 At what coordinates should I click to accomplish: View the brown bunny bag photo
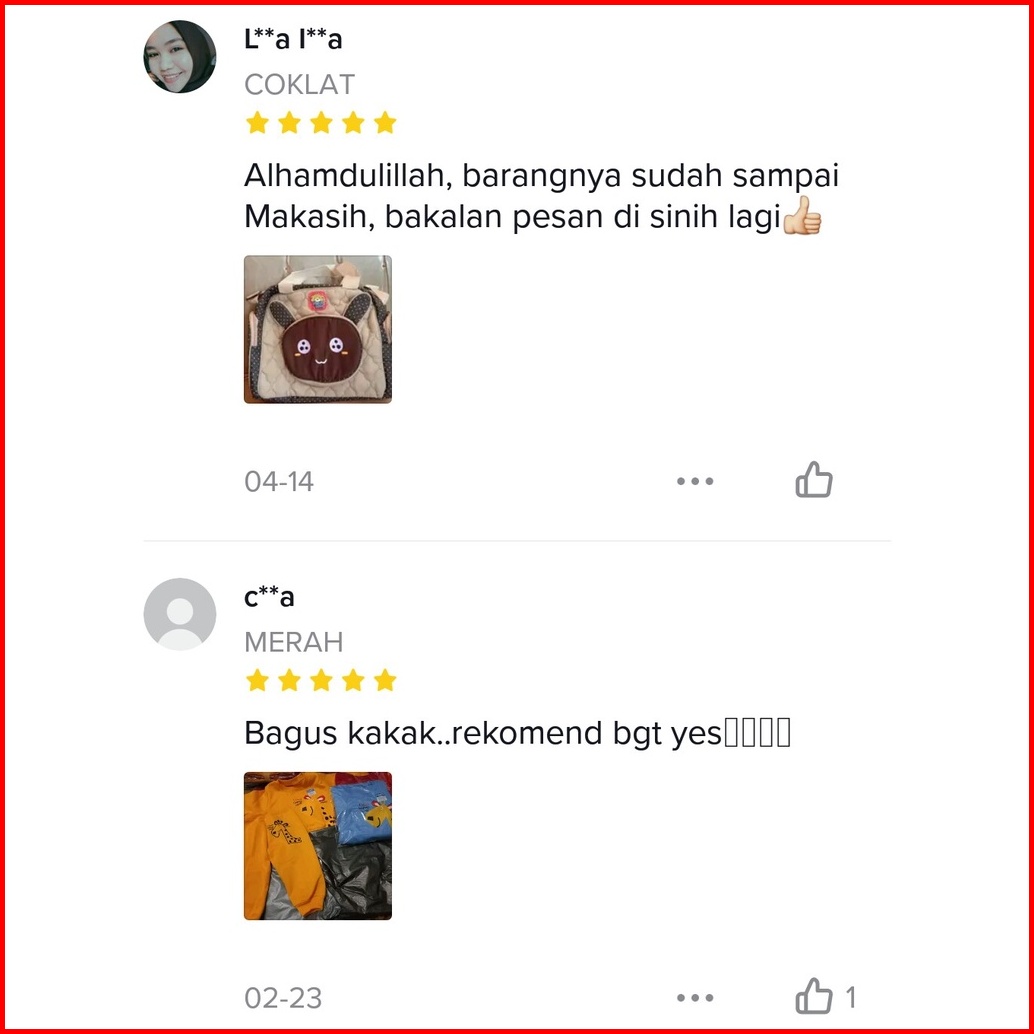pos(318,329)
